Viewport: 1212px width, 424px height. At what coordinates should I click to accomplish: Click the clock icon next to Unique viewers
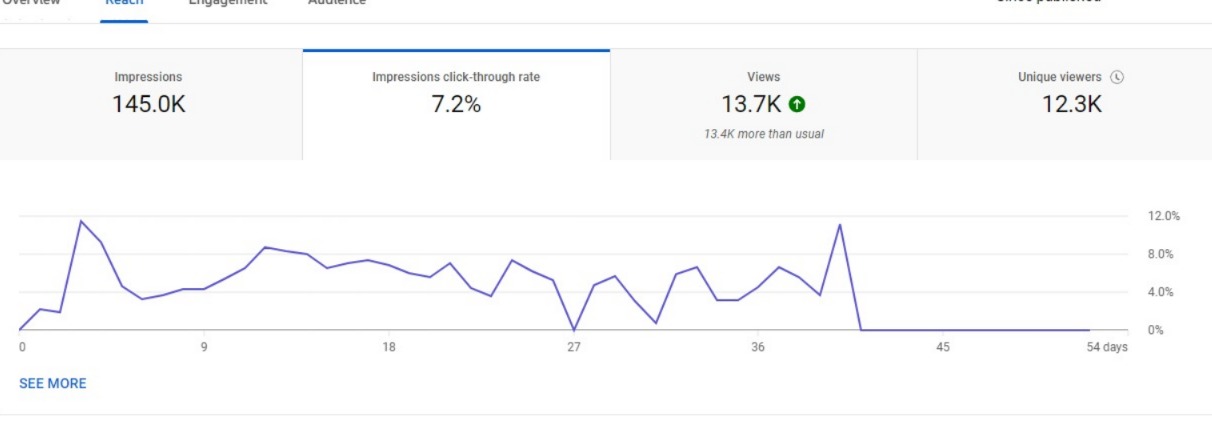[x=1117, y=77]
